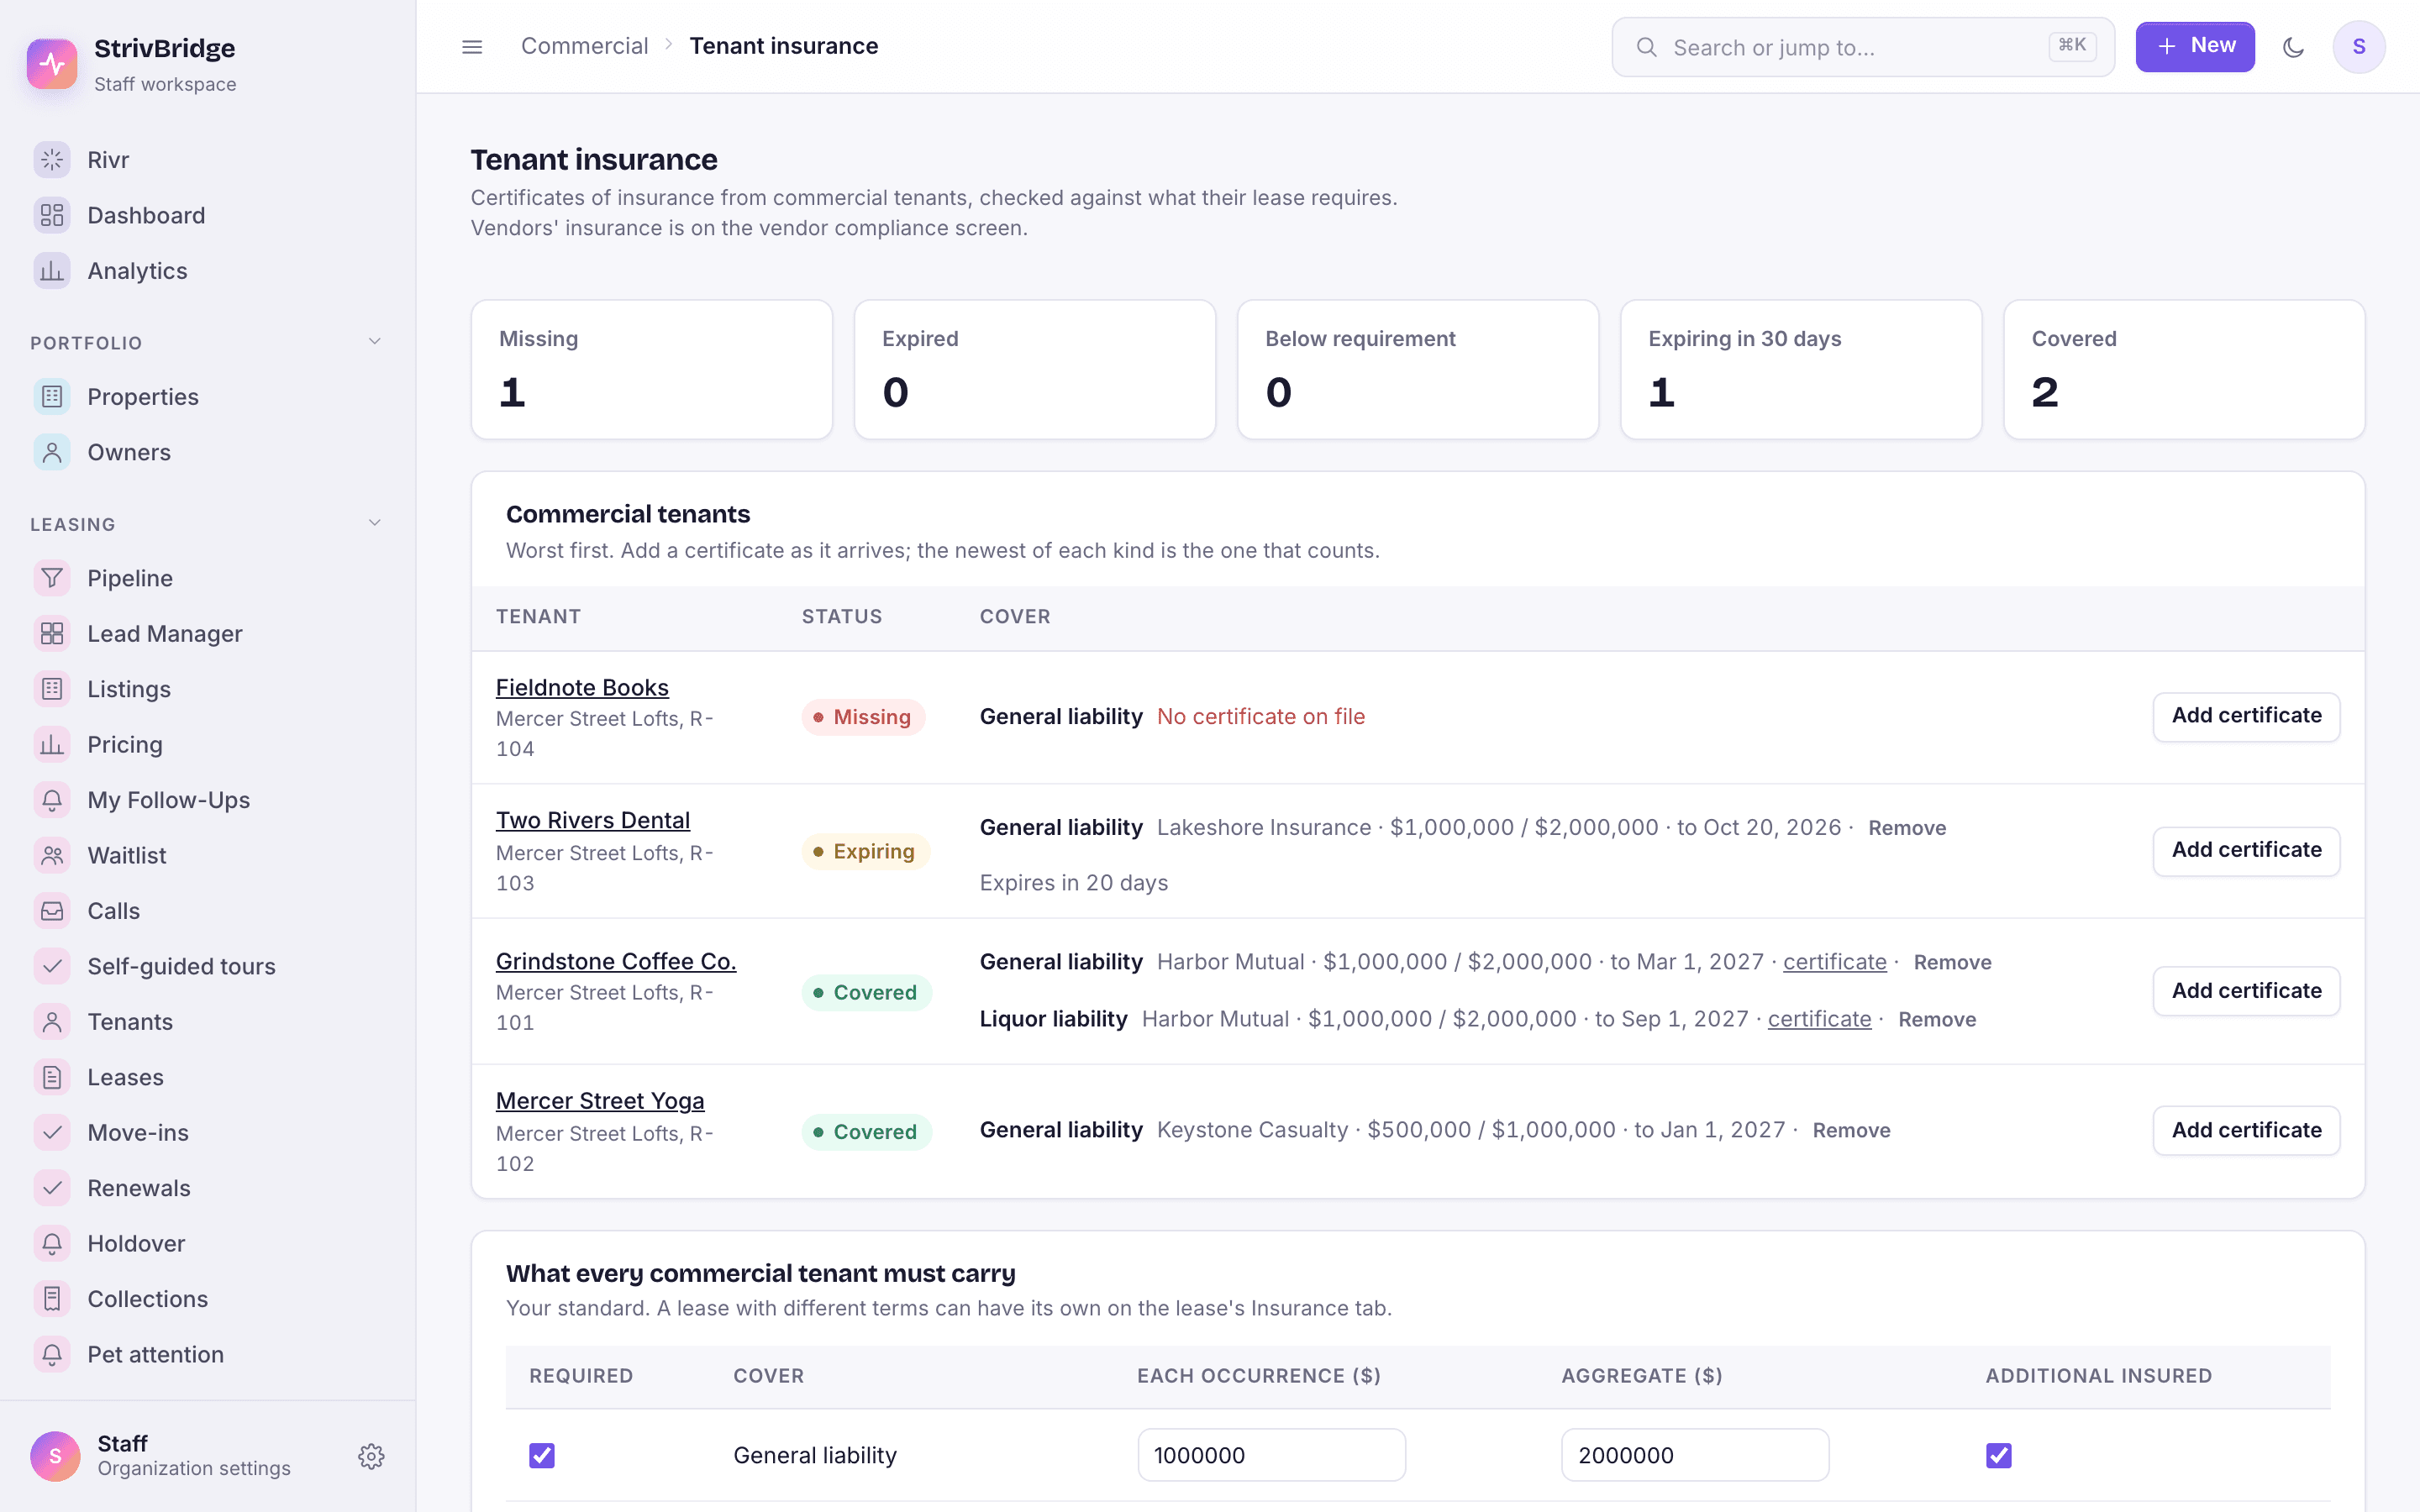Toggle the hamburger sidebar menu icon
The image size is (2420, 1512).
(472, 47)
